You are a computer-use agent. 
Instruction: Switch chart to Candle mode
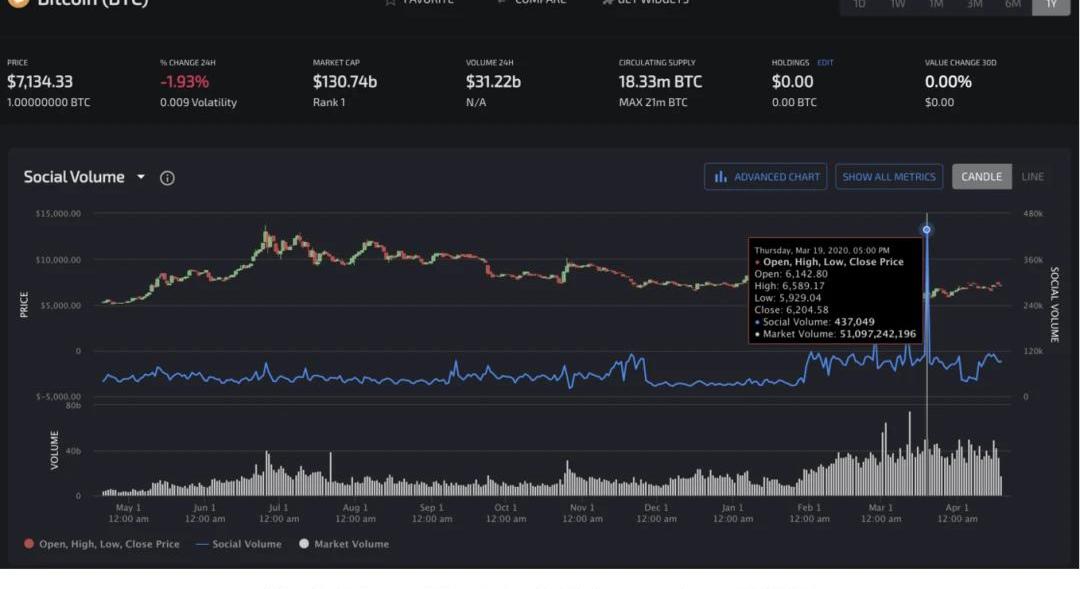coord(980,177)
